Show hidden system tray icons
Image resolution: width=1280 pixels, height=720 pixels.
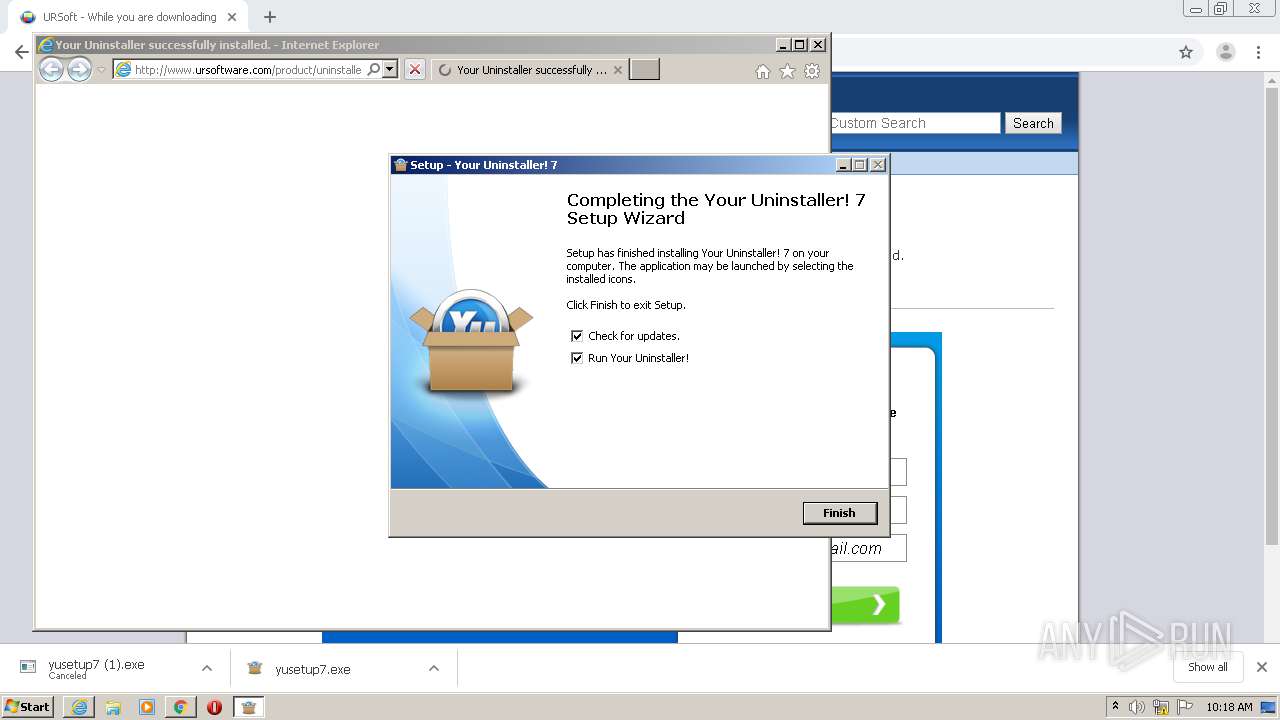(1115, 707)
